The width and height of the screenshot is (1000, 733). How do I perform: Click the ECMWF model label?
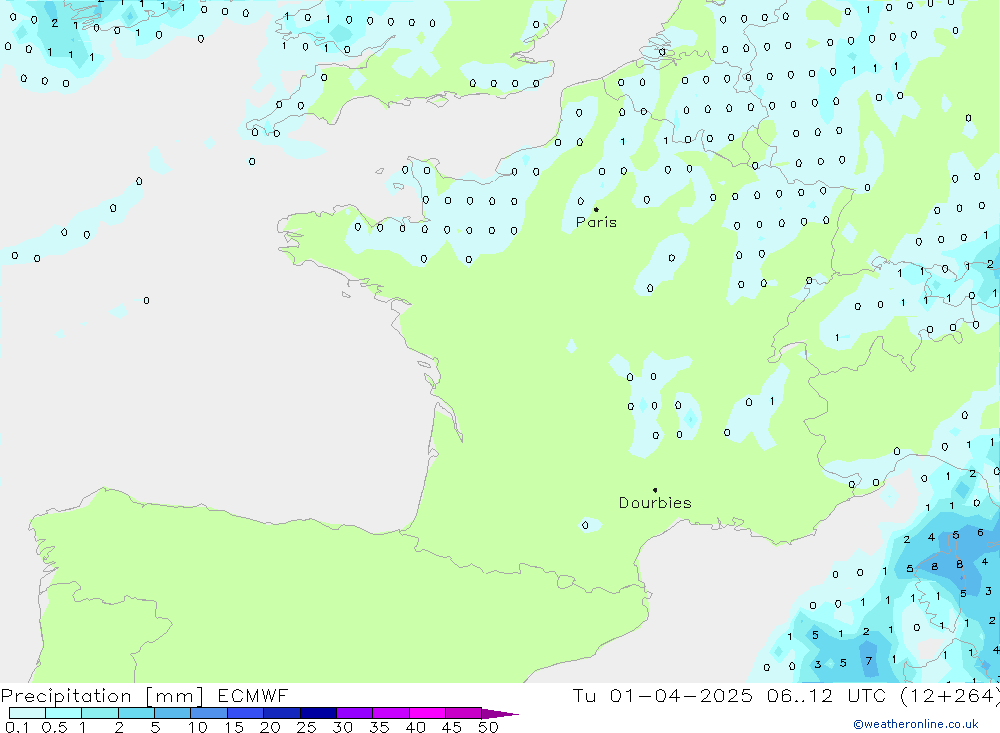click(253, 695)
